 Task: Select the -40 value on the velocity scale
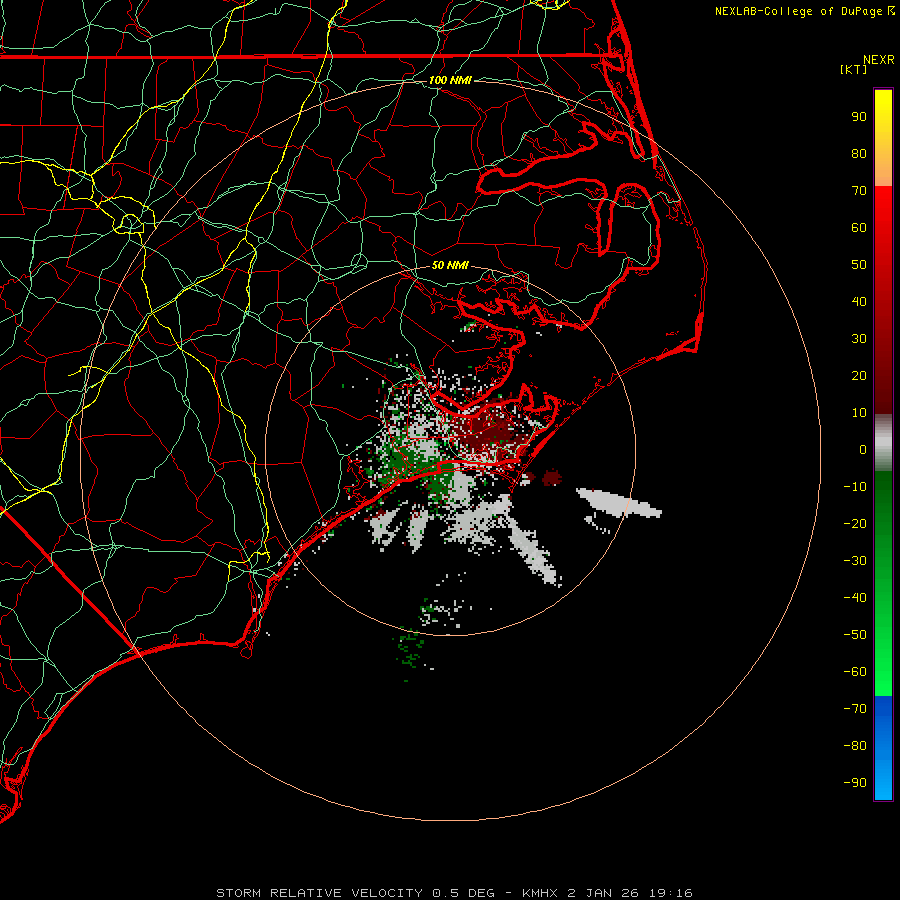(855, 598)
